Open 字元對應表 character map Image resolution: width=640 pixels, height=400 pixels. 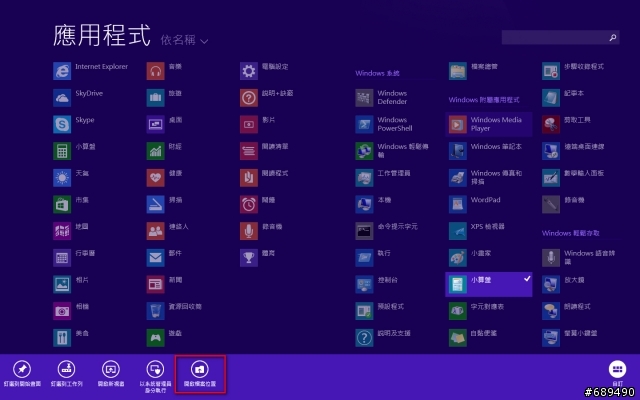476,311
